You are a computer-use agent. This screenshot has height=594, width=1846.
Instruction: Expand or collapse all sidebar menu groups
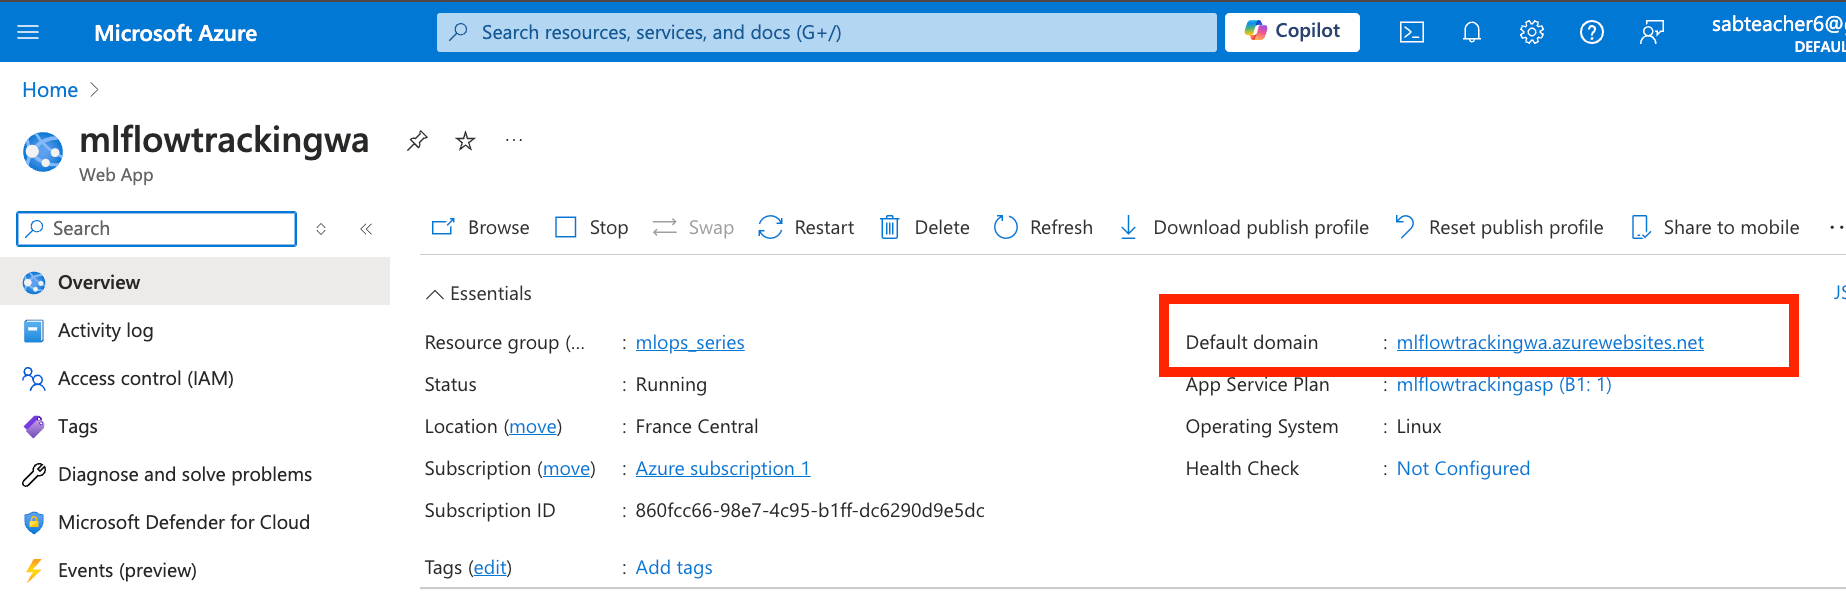pos(321,229)
